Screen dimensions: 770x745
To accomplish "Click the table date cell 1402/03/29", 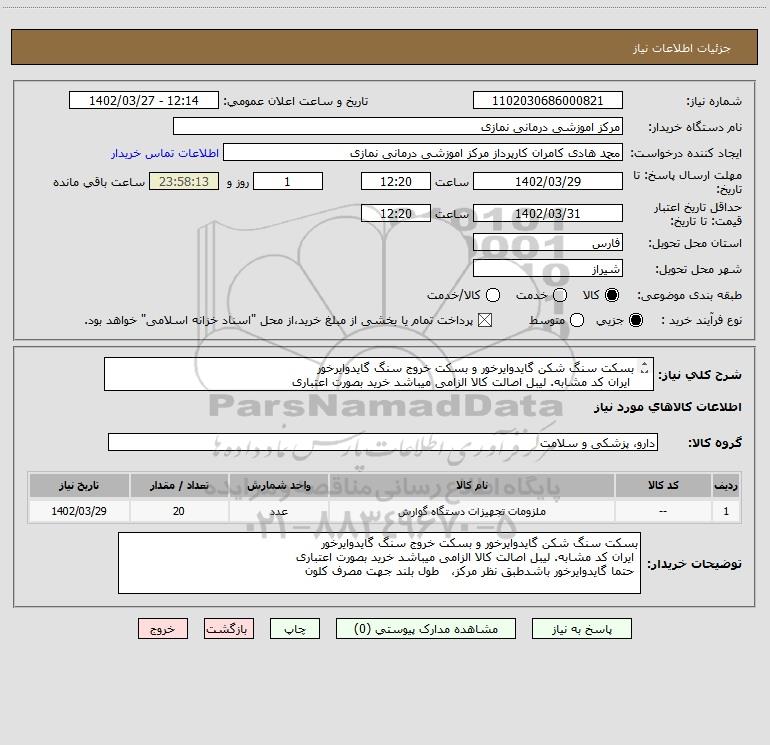I will coord(79,511).
